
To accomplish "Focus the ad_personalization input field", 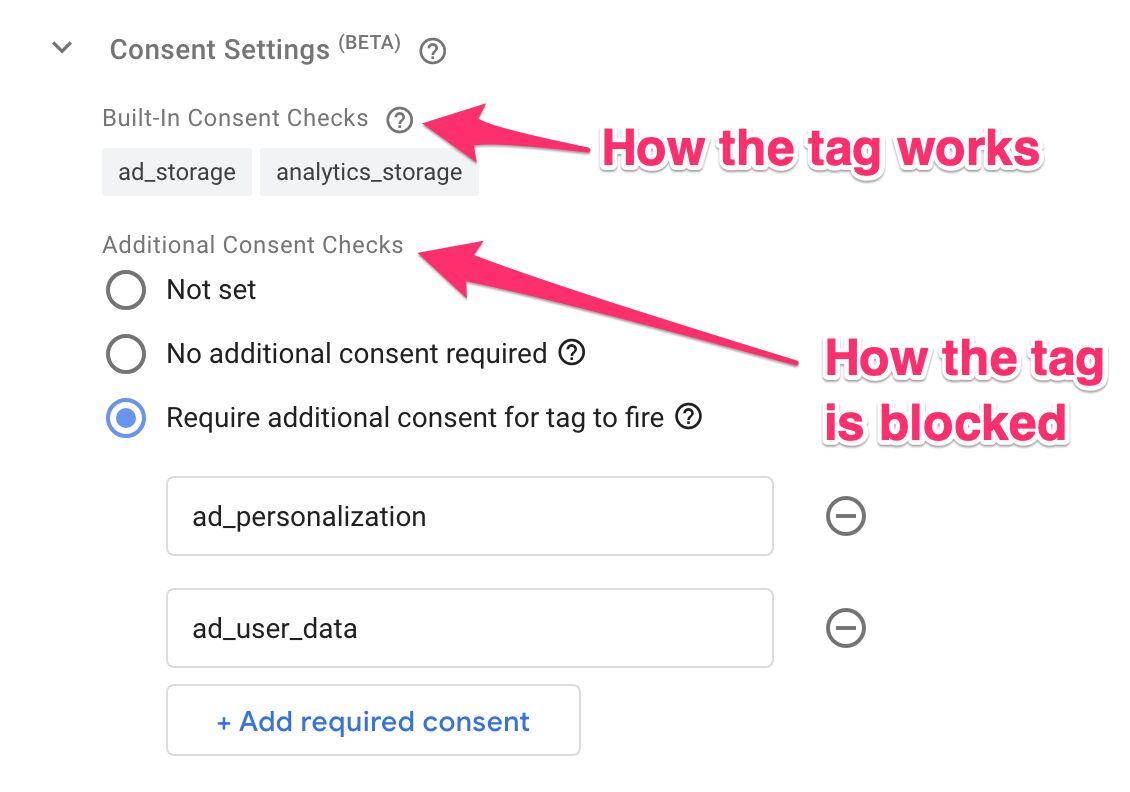I will [x=470, y=516].
